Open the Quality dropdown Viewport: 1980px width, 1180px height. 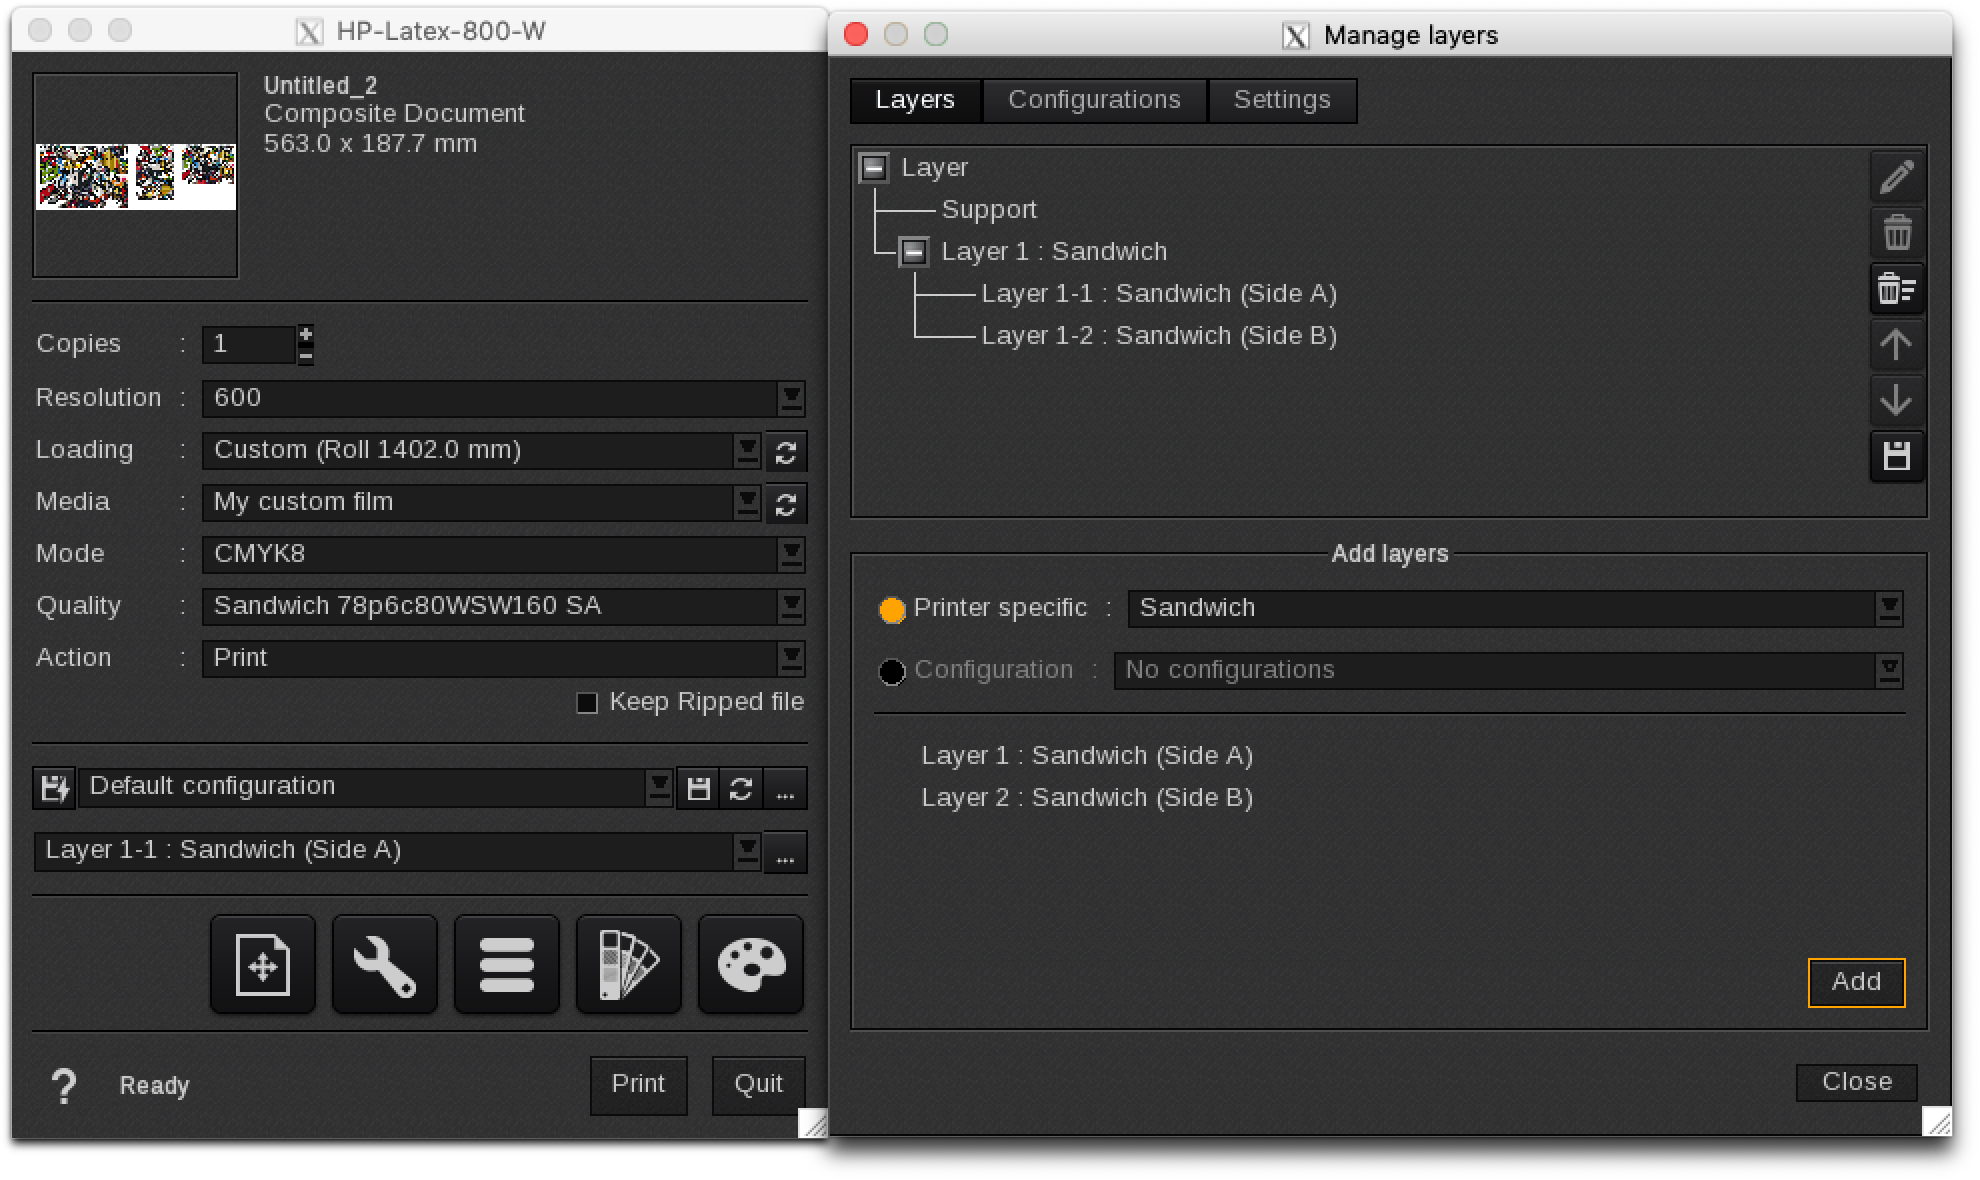point(791,607)
